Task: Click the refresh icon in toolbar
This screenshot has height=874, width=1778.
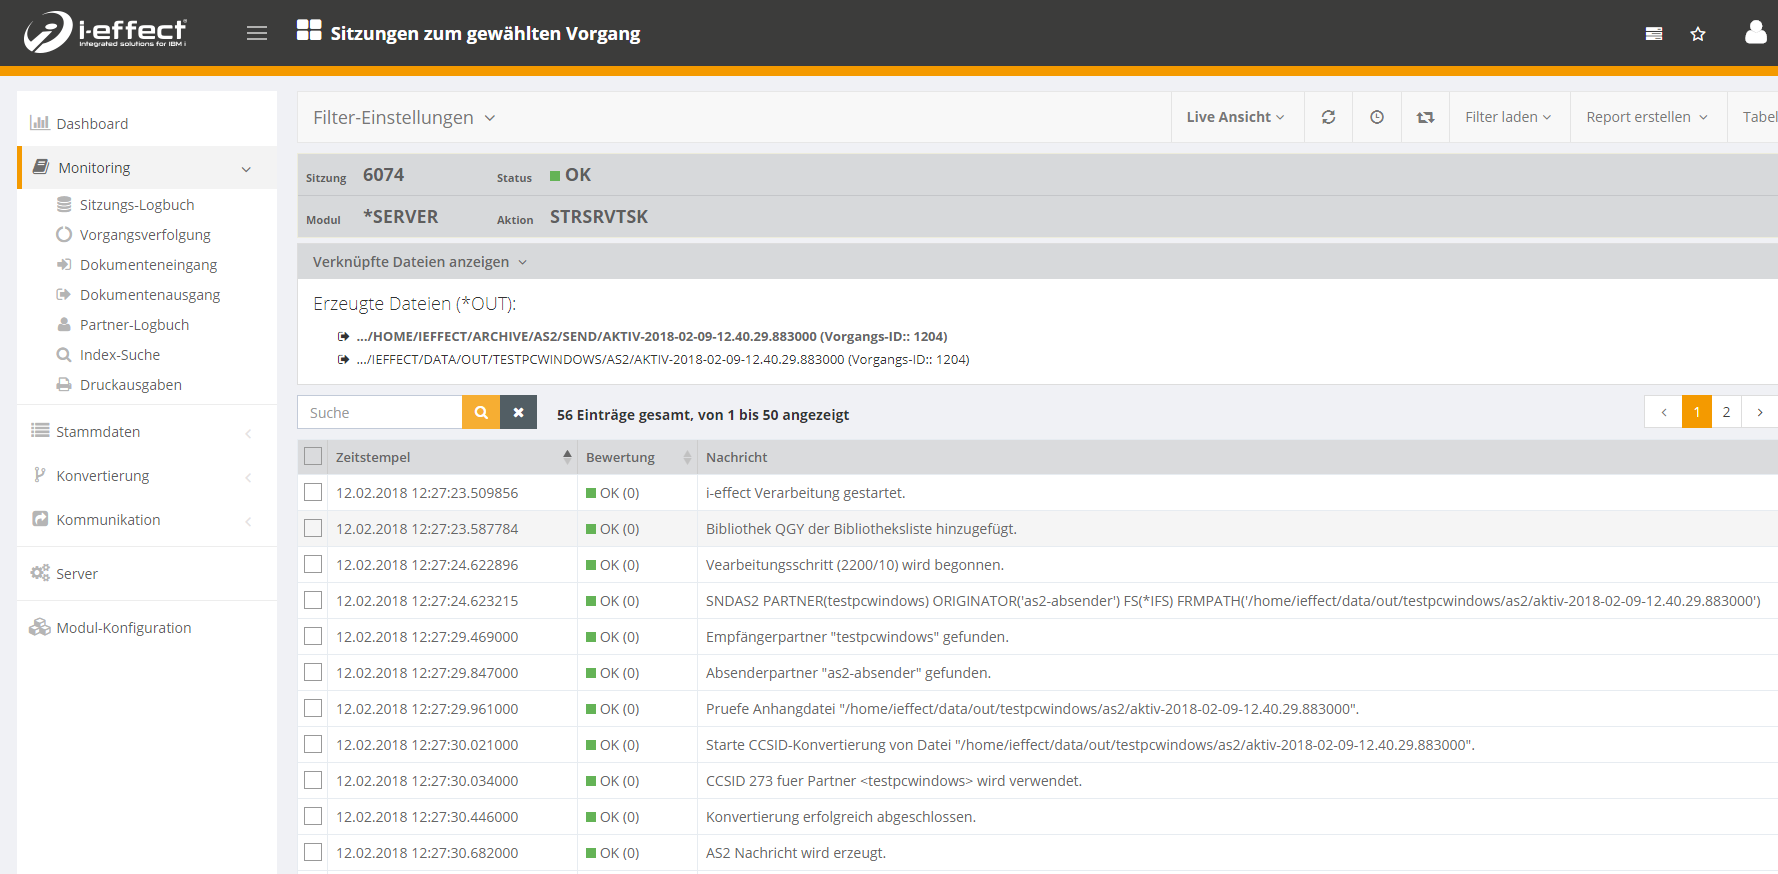Action: point(1328,117)
